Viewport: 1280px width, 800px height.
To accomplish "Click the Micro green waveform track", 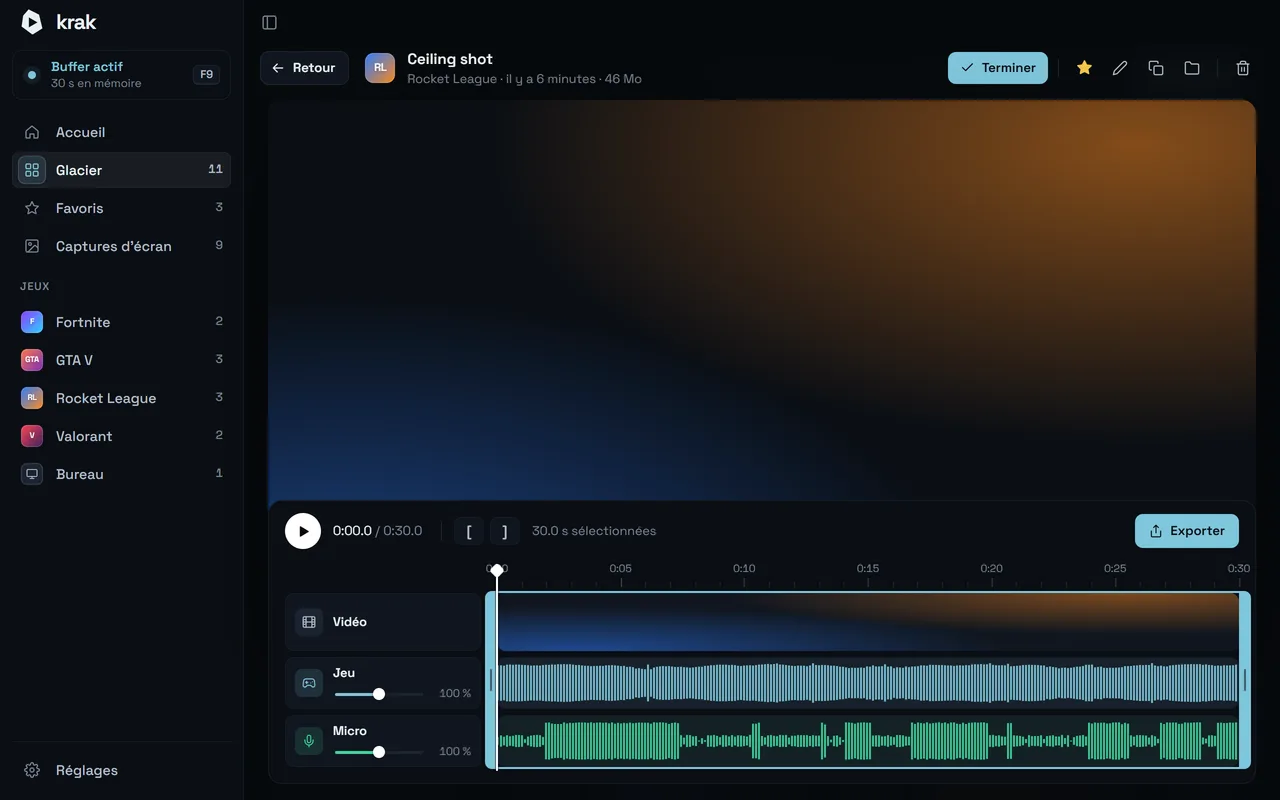I will 868,741.
